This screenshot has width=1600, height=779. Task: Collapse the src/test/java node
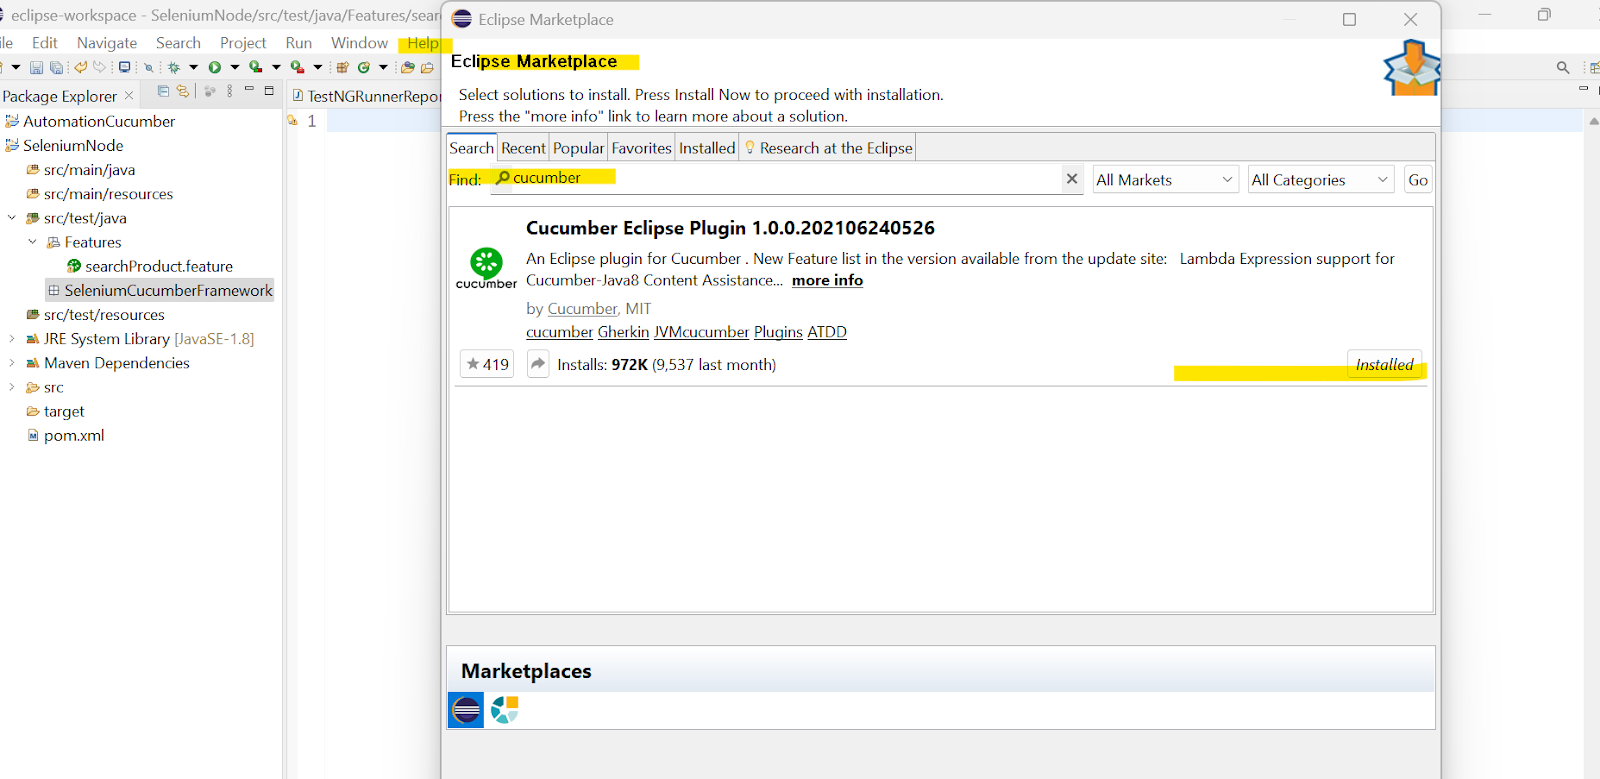pos(11,218)
